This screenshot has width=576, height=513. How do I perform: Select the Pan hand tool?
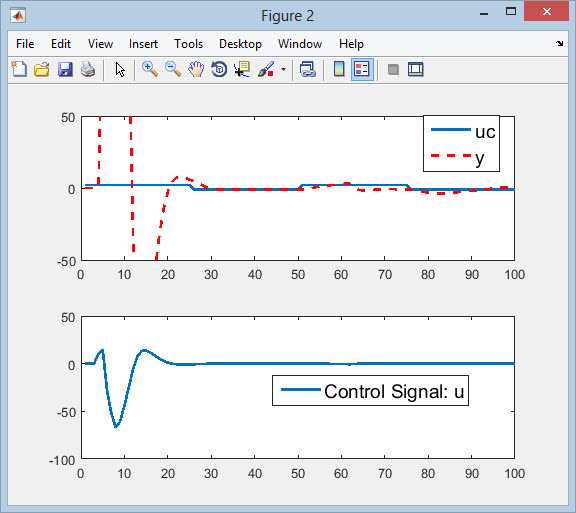(x=196, y=69)
